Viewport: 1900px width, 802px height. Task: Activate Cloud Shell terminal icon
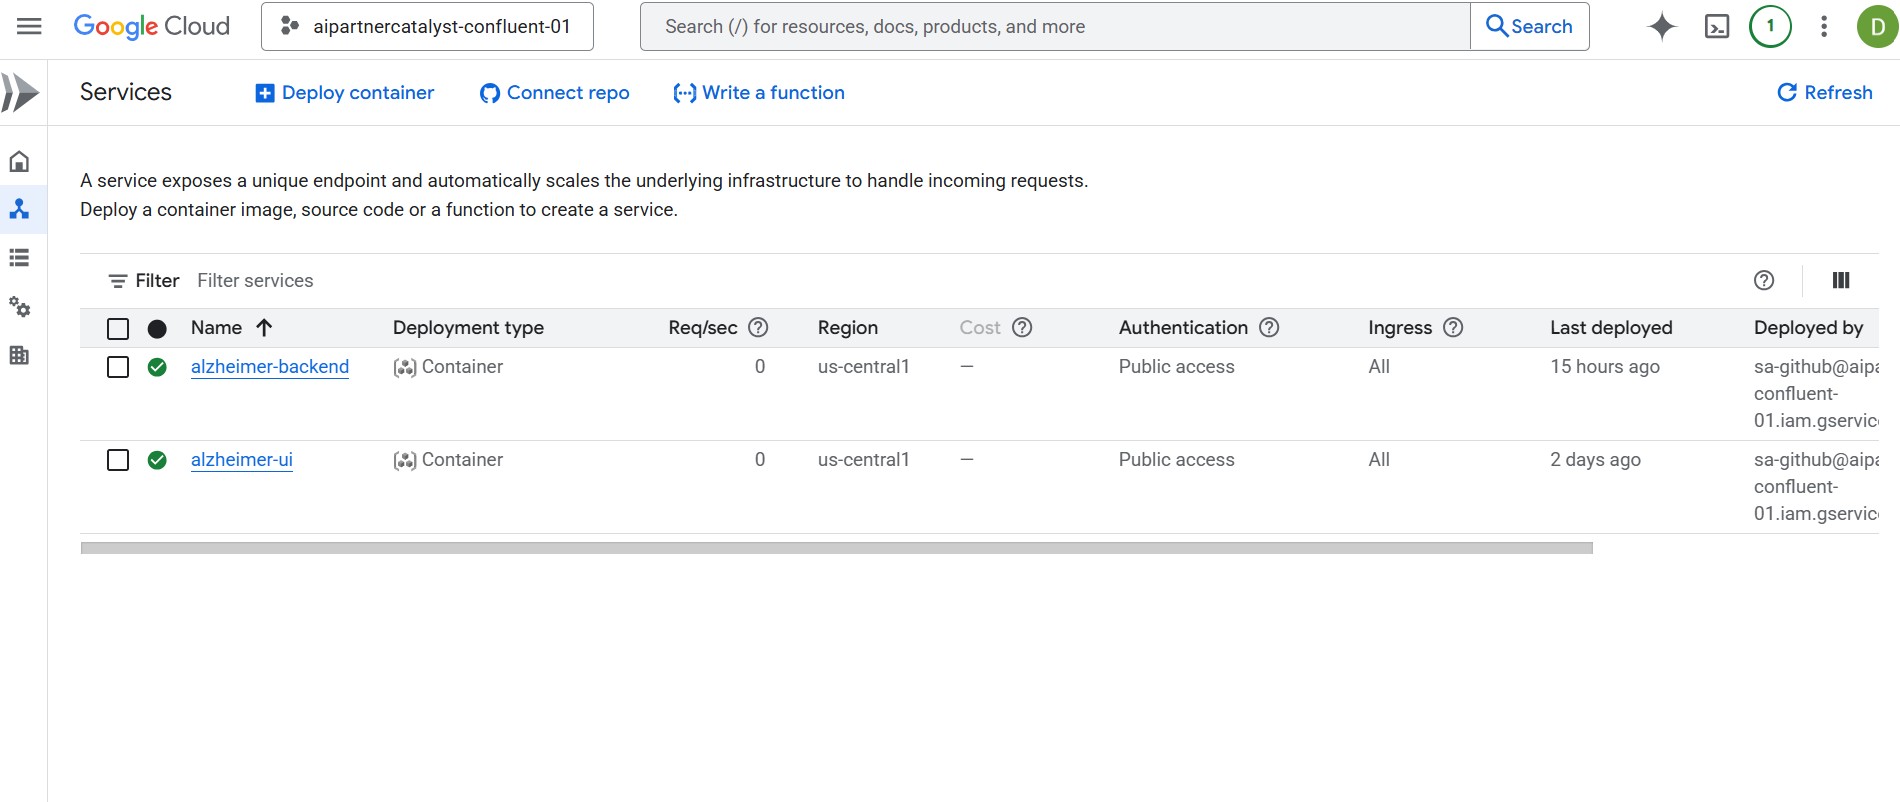pos(1716,26)
